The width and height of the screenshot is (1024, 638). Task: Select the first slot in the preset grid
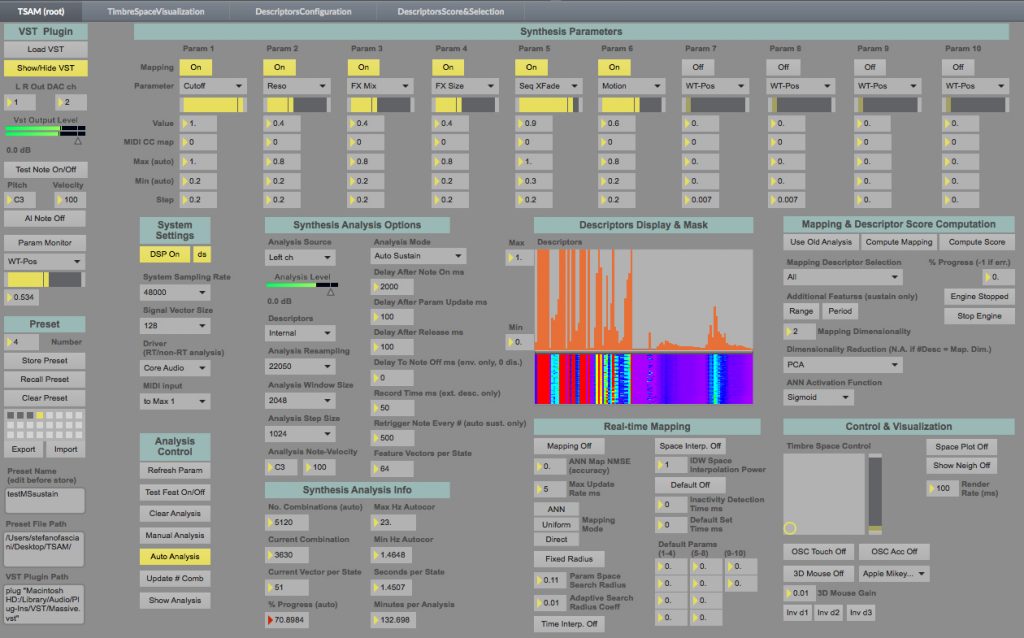tap(11, 416)
